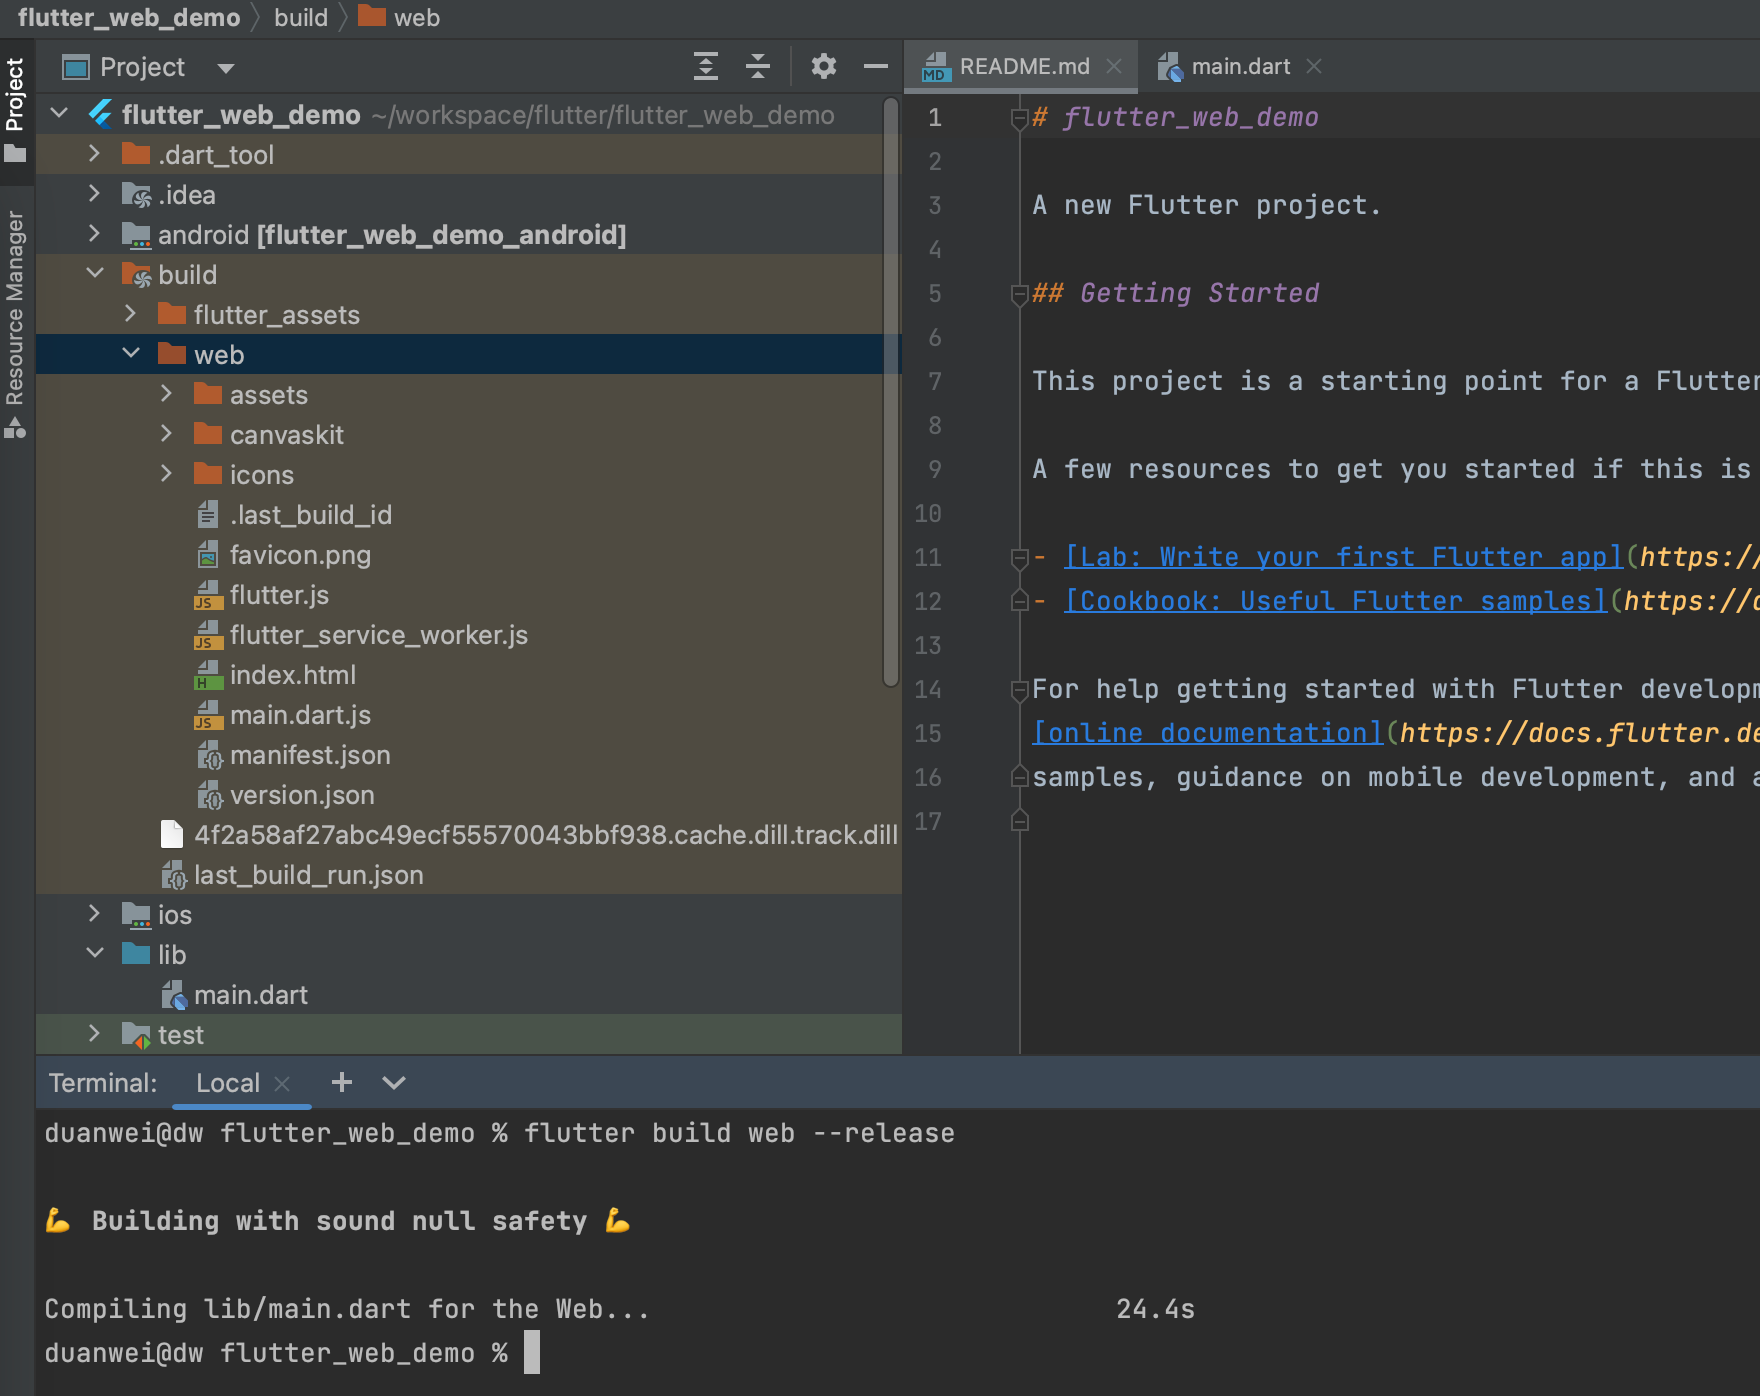
Task: Open the Cookbook: Useful Flutter samples link
Action: [x=1335, y=601]
